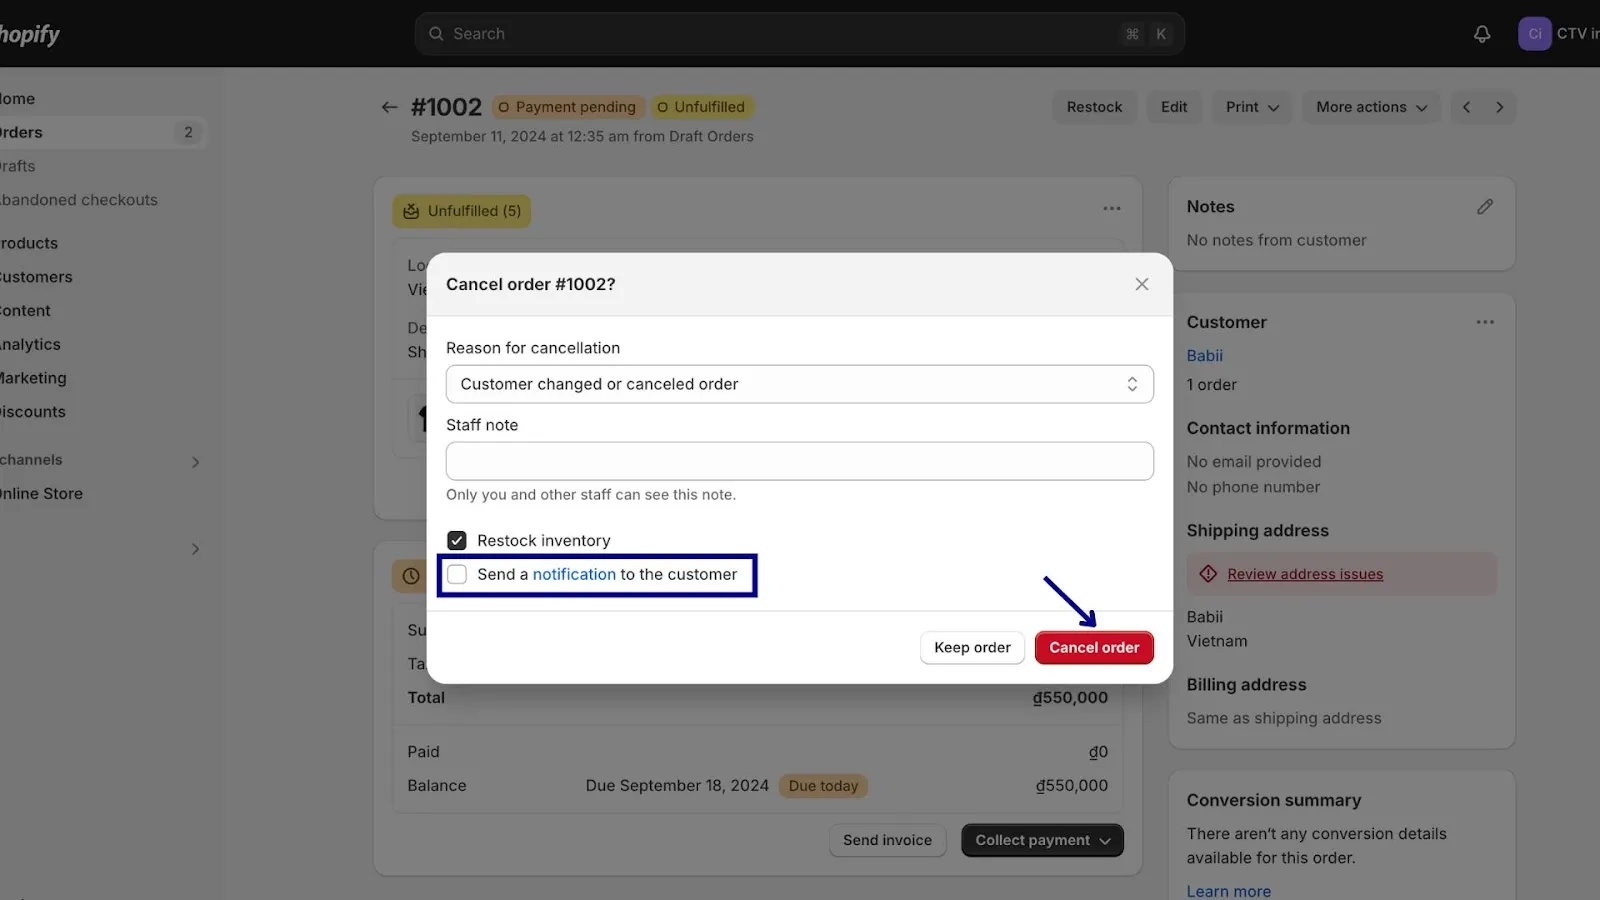Go back using the arrow beside #1002
The image size is (1600, 900).
tap(389, 107)
